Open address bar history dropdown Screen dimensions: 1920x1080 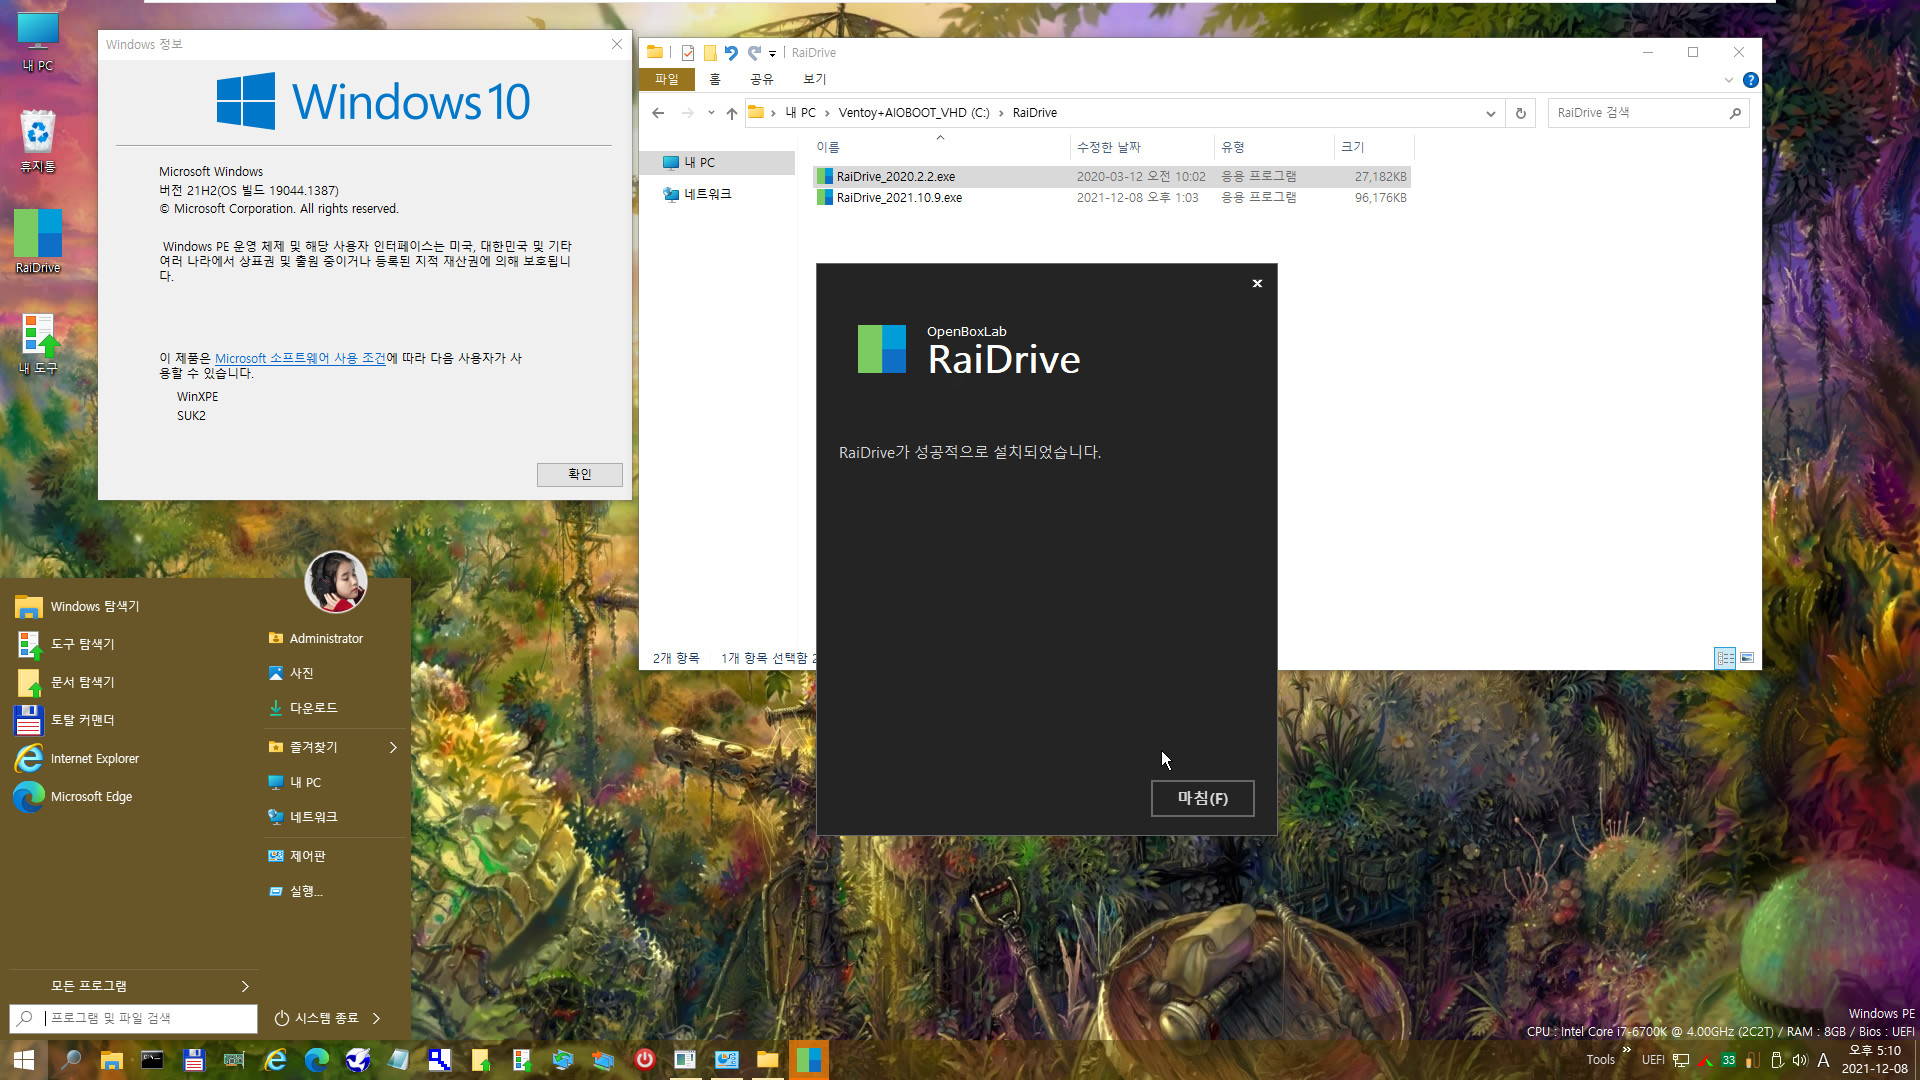1490,113
